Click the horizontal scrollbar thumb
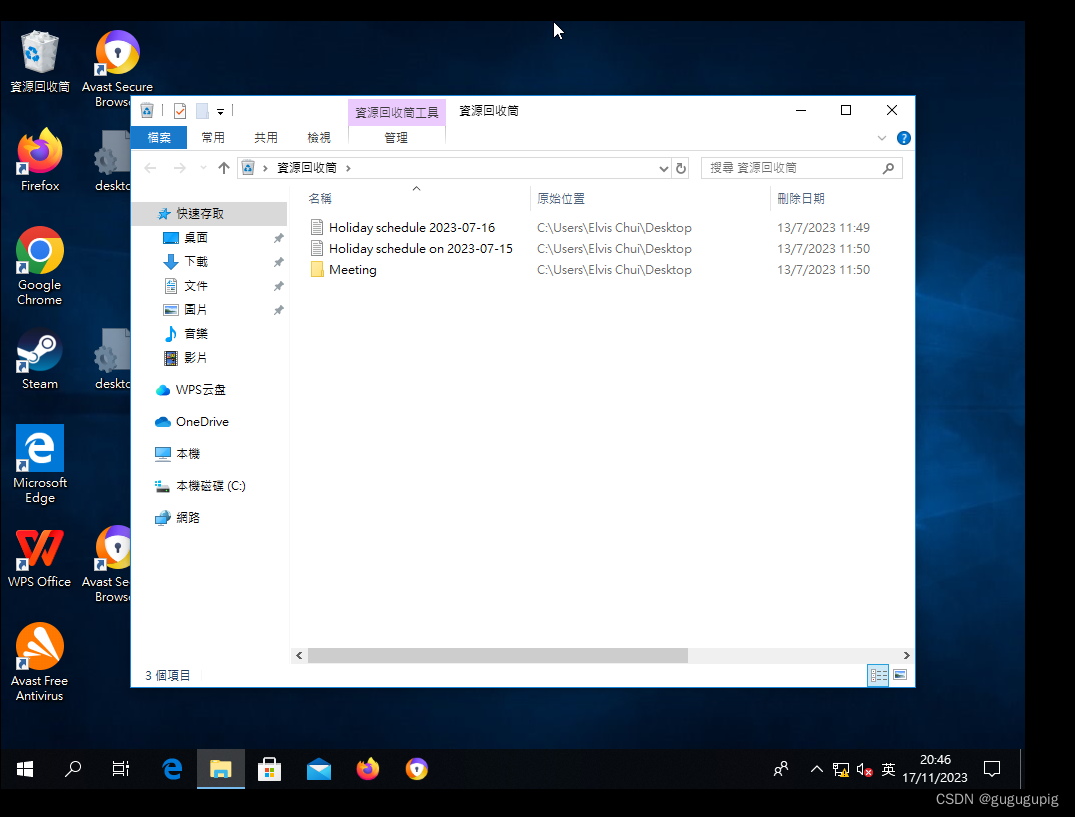This screenshot has width=1075, height=817. pos(498,656)
